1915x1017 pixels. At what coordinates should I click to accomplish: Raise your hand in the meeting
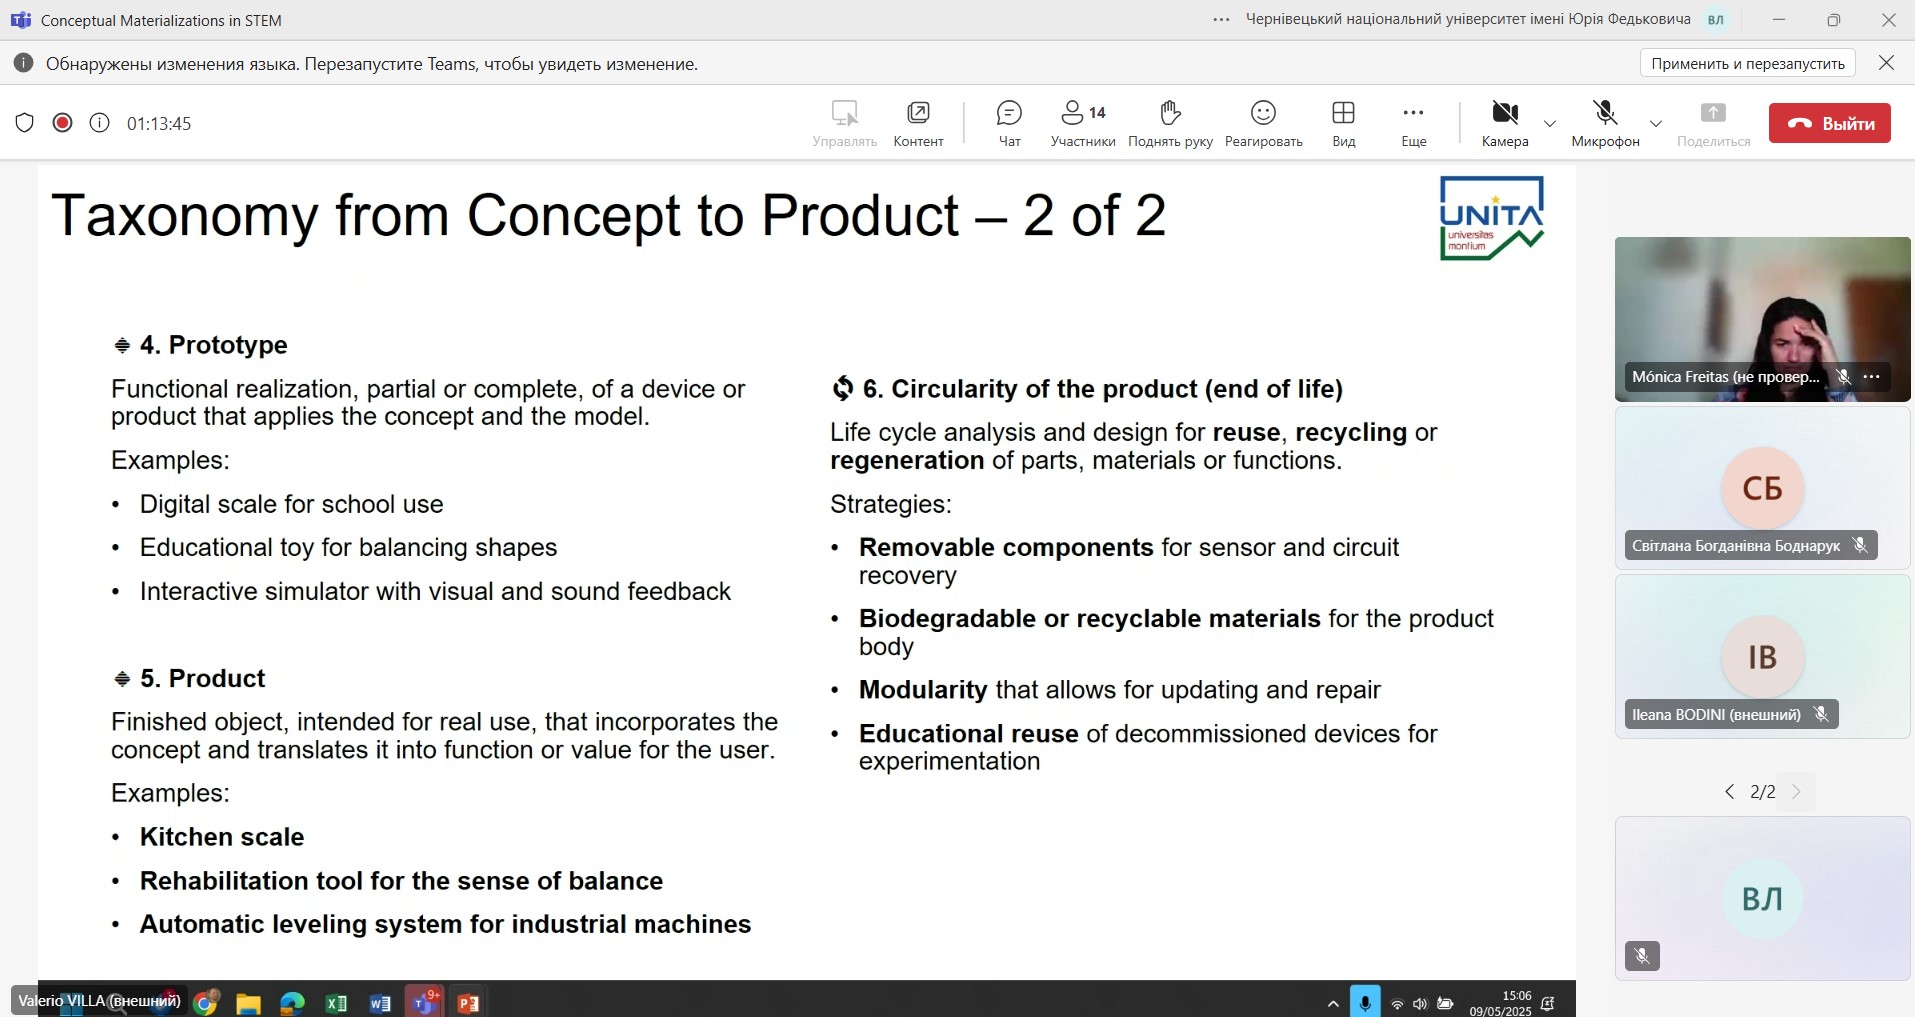(1170, 124)
